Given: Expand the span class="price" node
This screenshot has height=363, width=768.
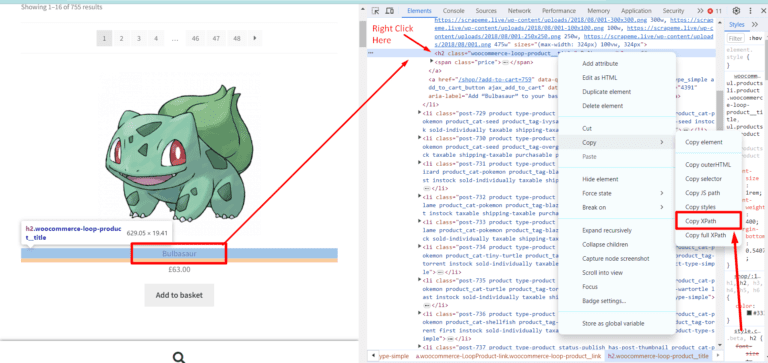Looking at the screenshot, I should point(432,62).
